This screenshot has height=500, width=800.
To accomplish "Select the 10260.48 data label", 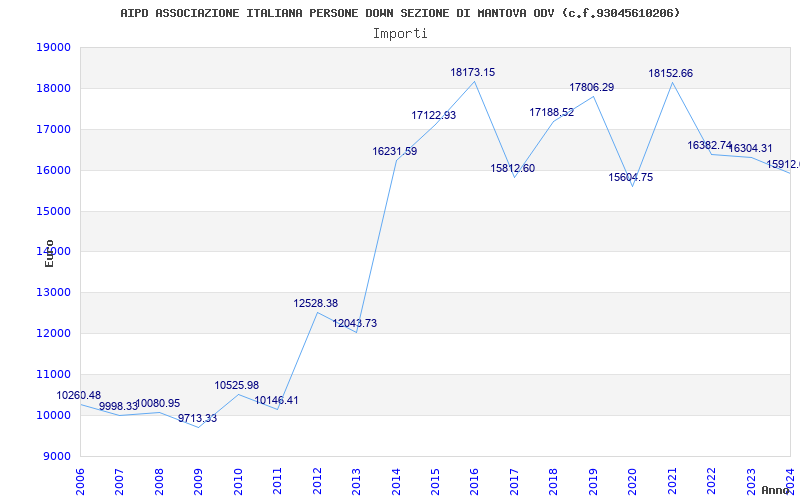I will (x=79, y=395).
